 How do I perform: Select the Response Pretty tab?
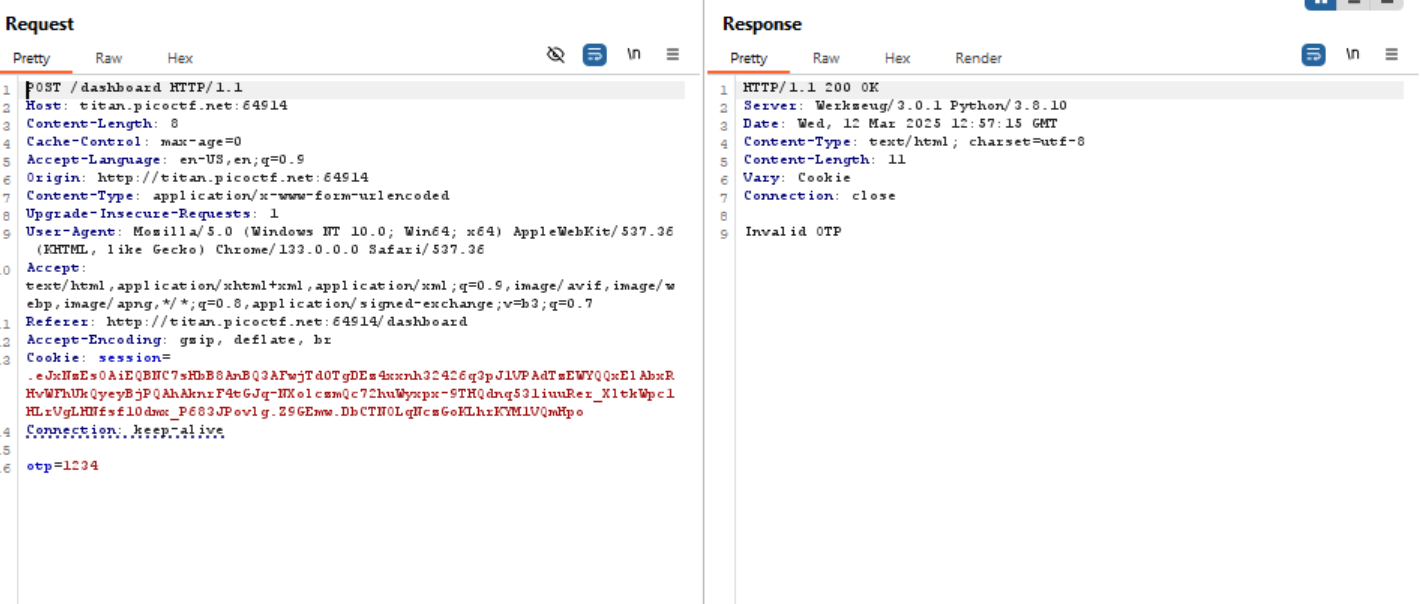748,58
